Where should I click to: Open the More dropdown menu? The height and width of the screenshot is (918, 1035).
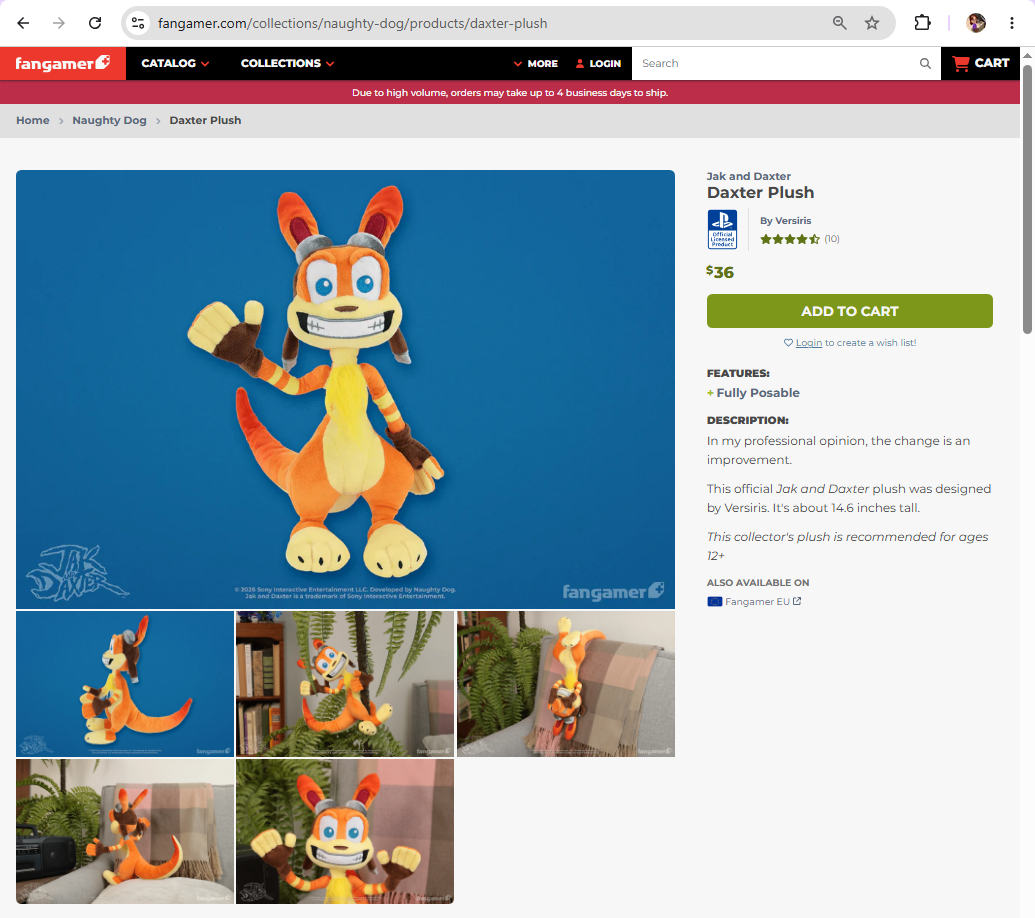click(x=535, y=63)
